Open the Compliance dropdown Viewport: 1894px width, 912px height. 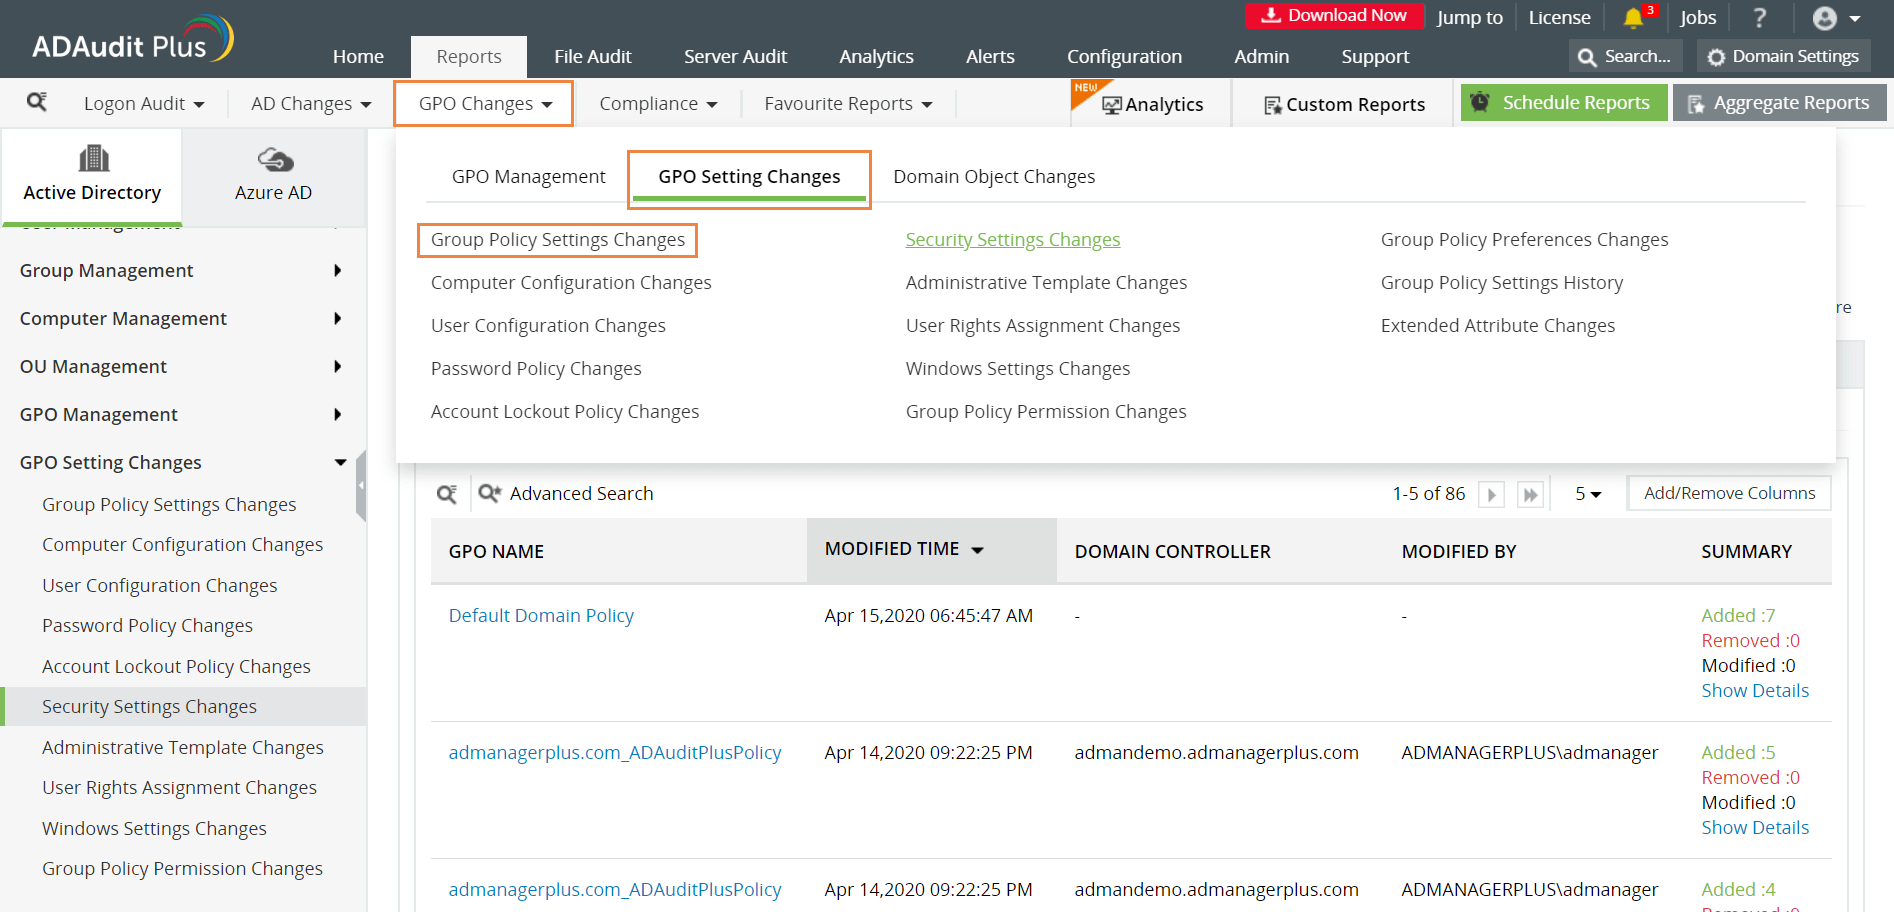[656, 103]
